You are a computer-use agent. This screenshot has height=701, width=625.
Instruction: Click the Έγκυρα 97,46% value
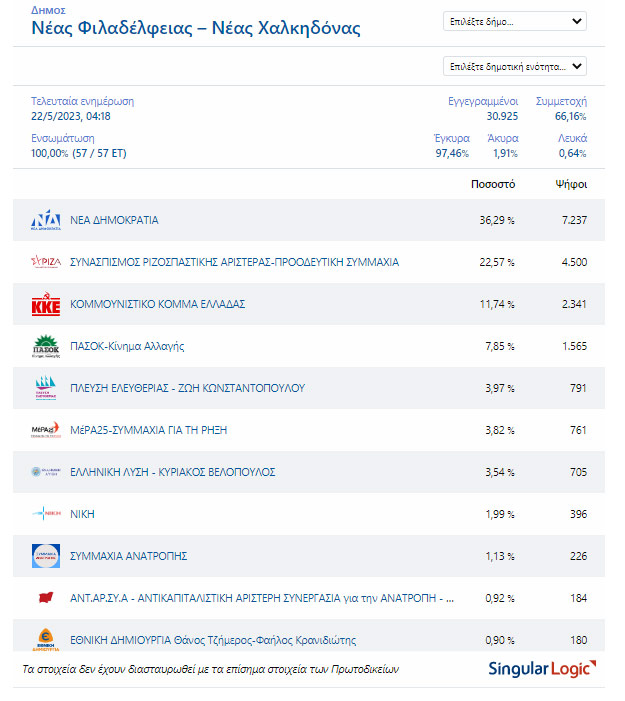click(x=452, y=153)
